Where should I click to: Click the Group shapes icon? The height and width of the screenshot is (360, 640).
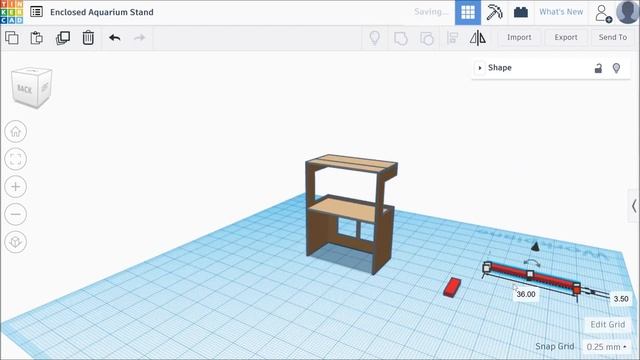pyautogui.click(x=401, y=38)
